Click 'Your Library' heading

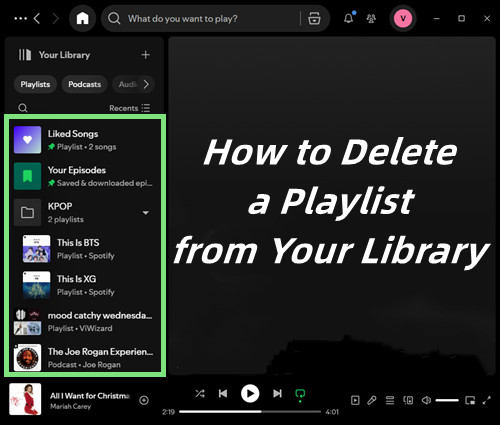pyautogui.click(x=64, y=55)
